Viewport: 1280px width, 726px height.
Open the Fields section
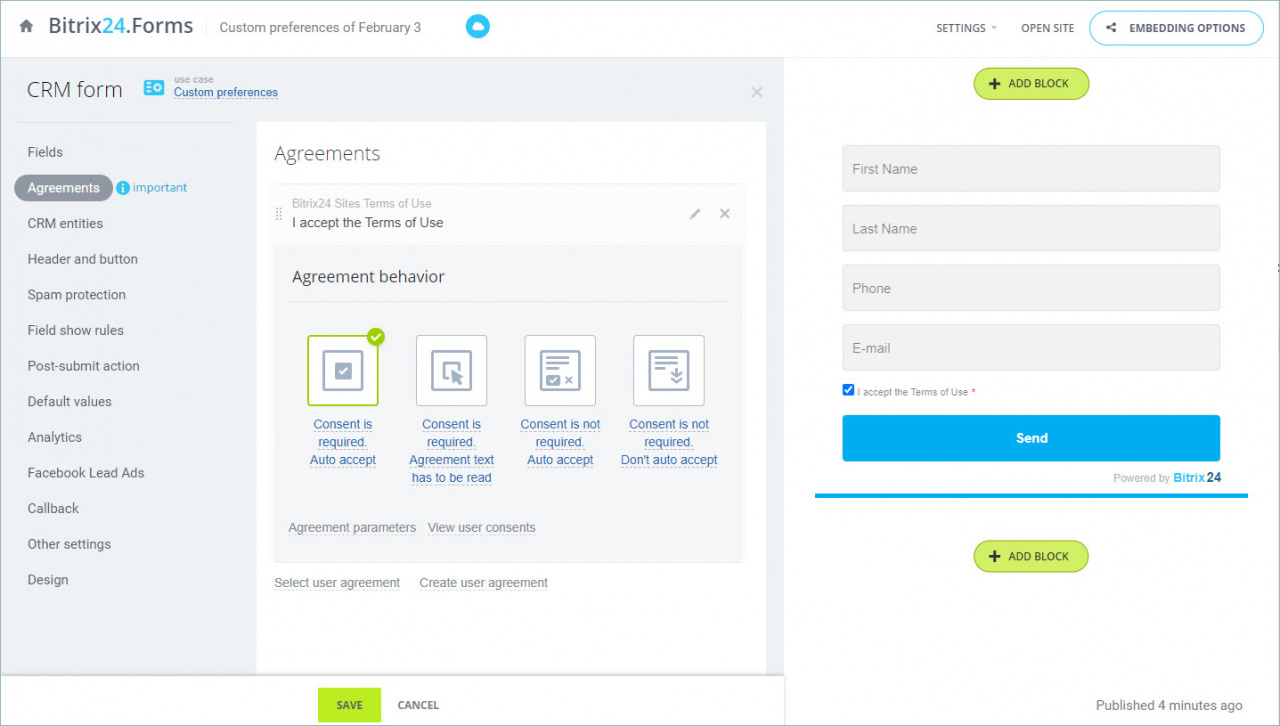tap(45, 152)
